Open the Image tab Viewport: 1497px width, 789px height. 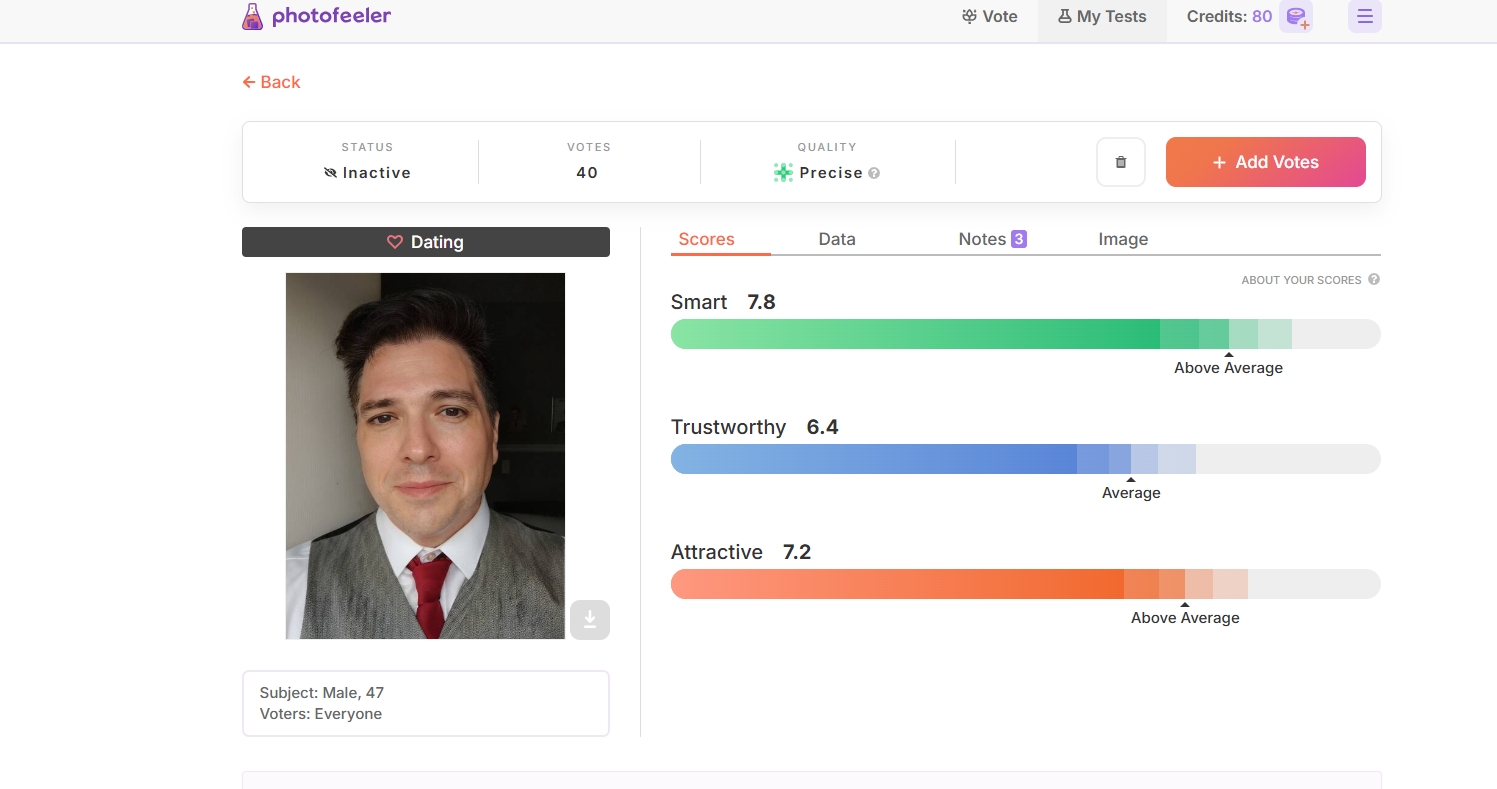click(x=1123, y=239)
